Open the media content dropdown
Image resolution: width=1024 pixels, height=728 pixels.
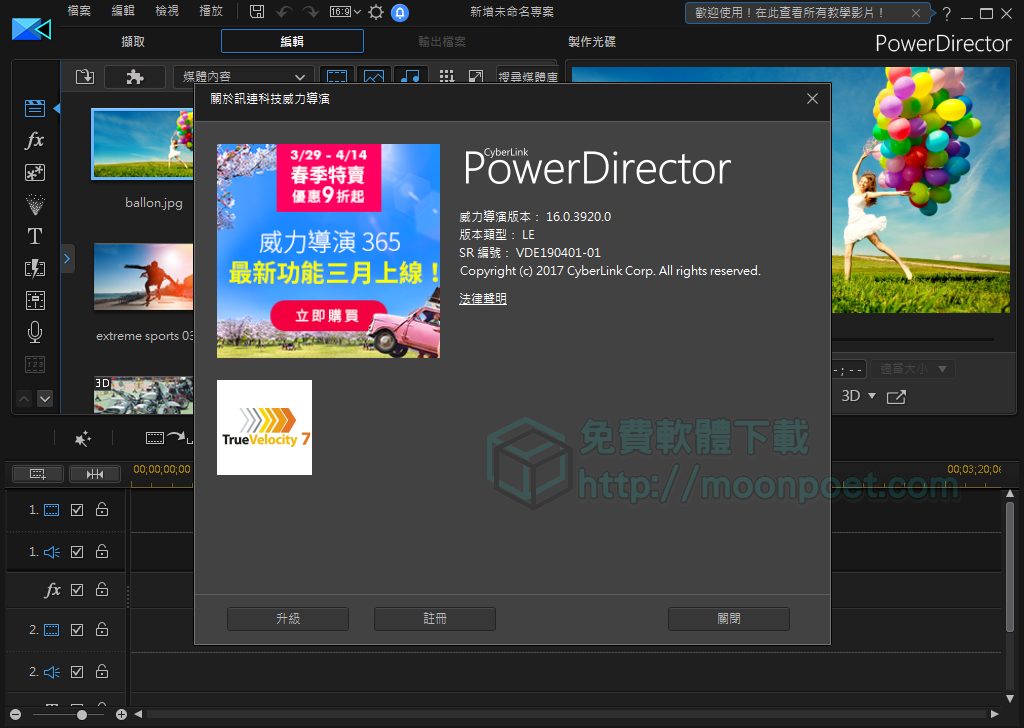coord(243,76)
